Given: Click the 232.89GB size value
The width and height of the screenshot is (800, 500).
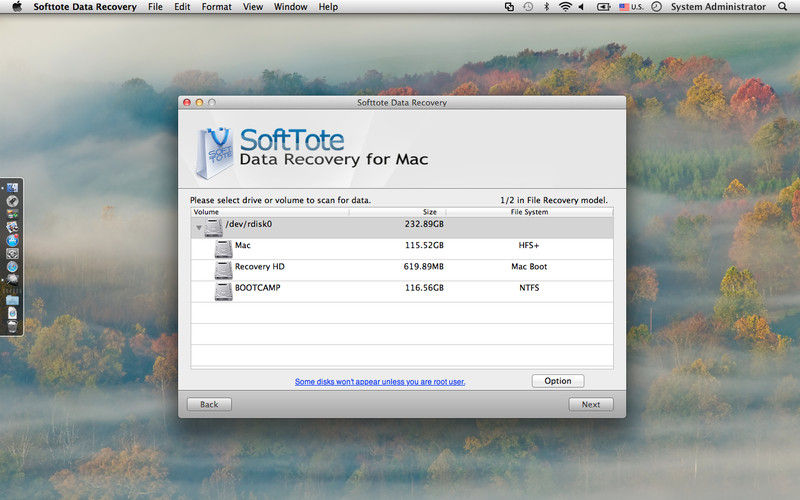Looking at the screenshot, I should pos(424,224).
